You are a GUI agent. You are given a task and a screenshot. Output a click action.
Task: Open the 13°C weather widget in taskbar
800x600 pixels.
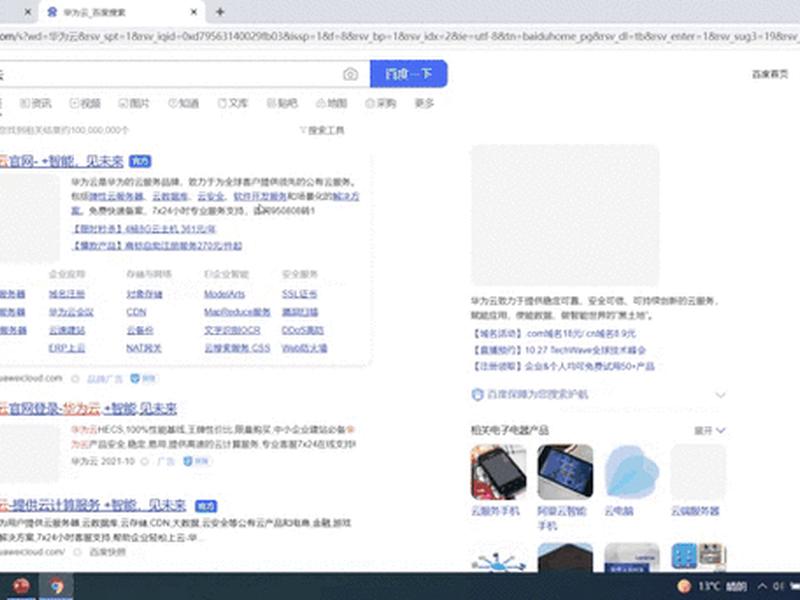(713, 586)
